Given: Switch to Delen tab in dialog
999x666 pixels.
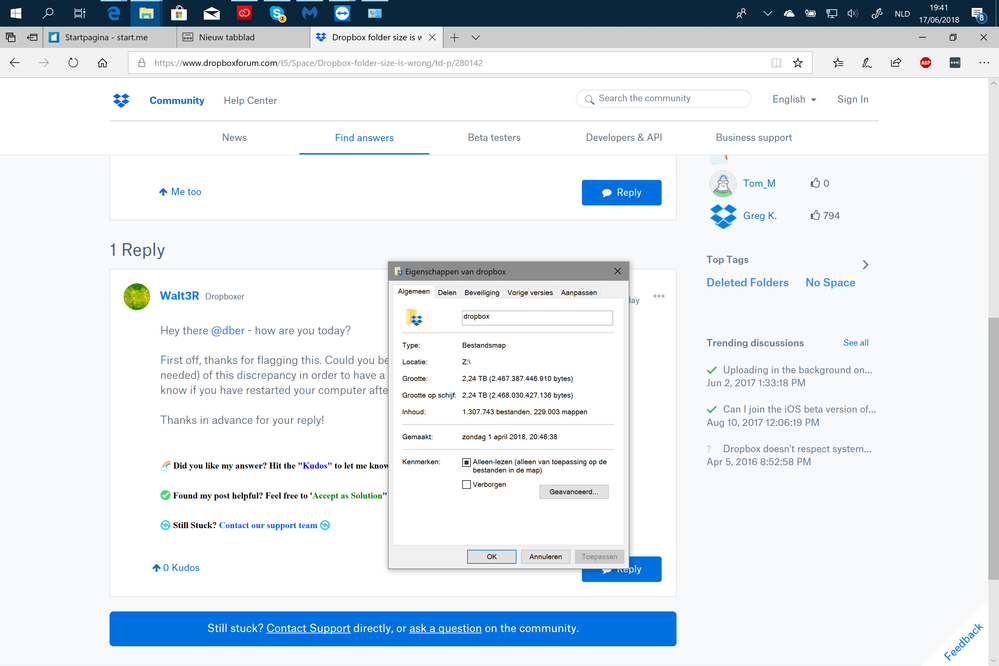Looking at the screenshot, I should (x=447, y=293).
